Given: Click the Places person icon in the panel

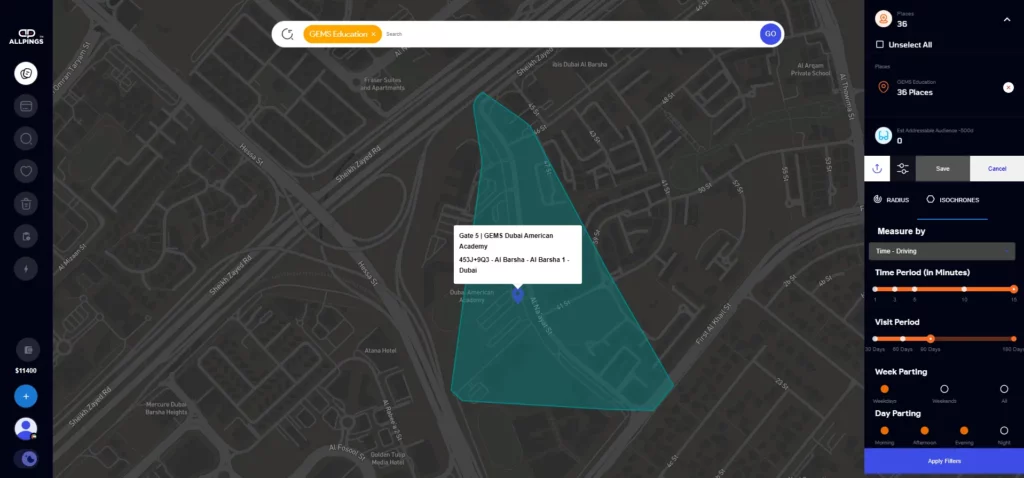Looking at the screenshot, I should tap(883, 19).
